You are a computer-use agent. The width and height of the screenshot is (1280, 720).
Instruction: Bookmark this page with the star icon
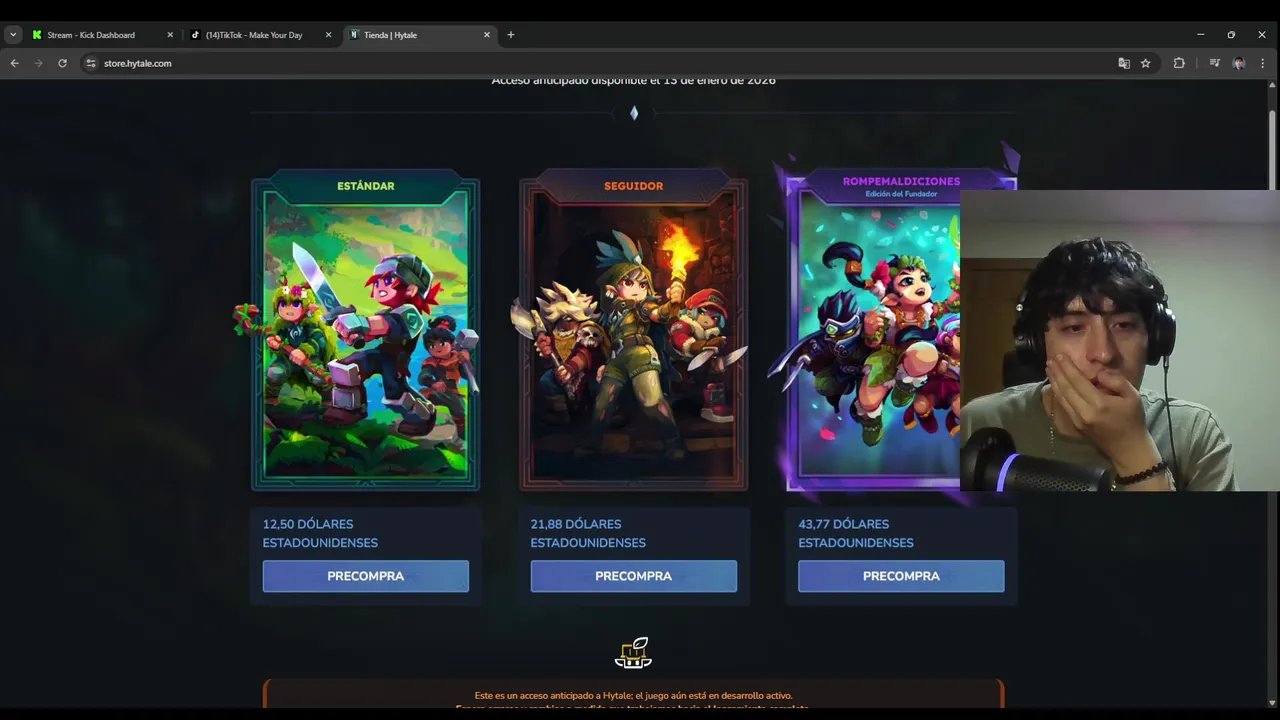(1146, 63)
